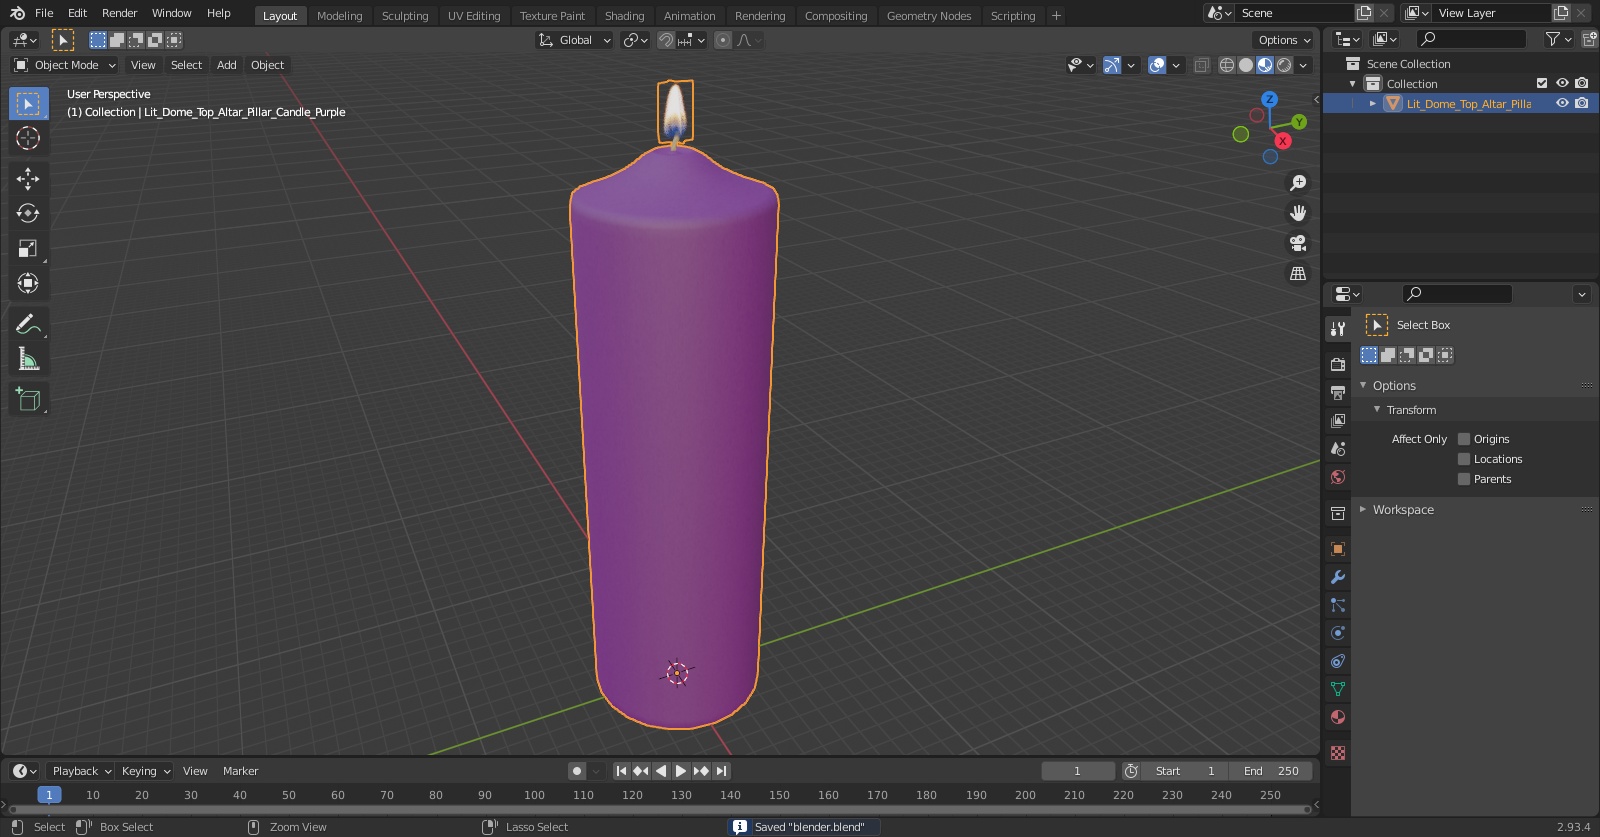Open the Material properties tab
Viewport: 1600px width, 837px height.
[x=1338, y=717]
